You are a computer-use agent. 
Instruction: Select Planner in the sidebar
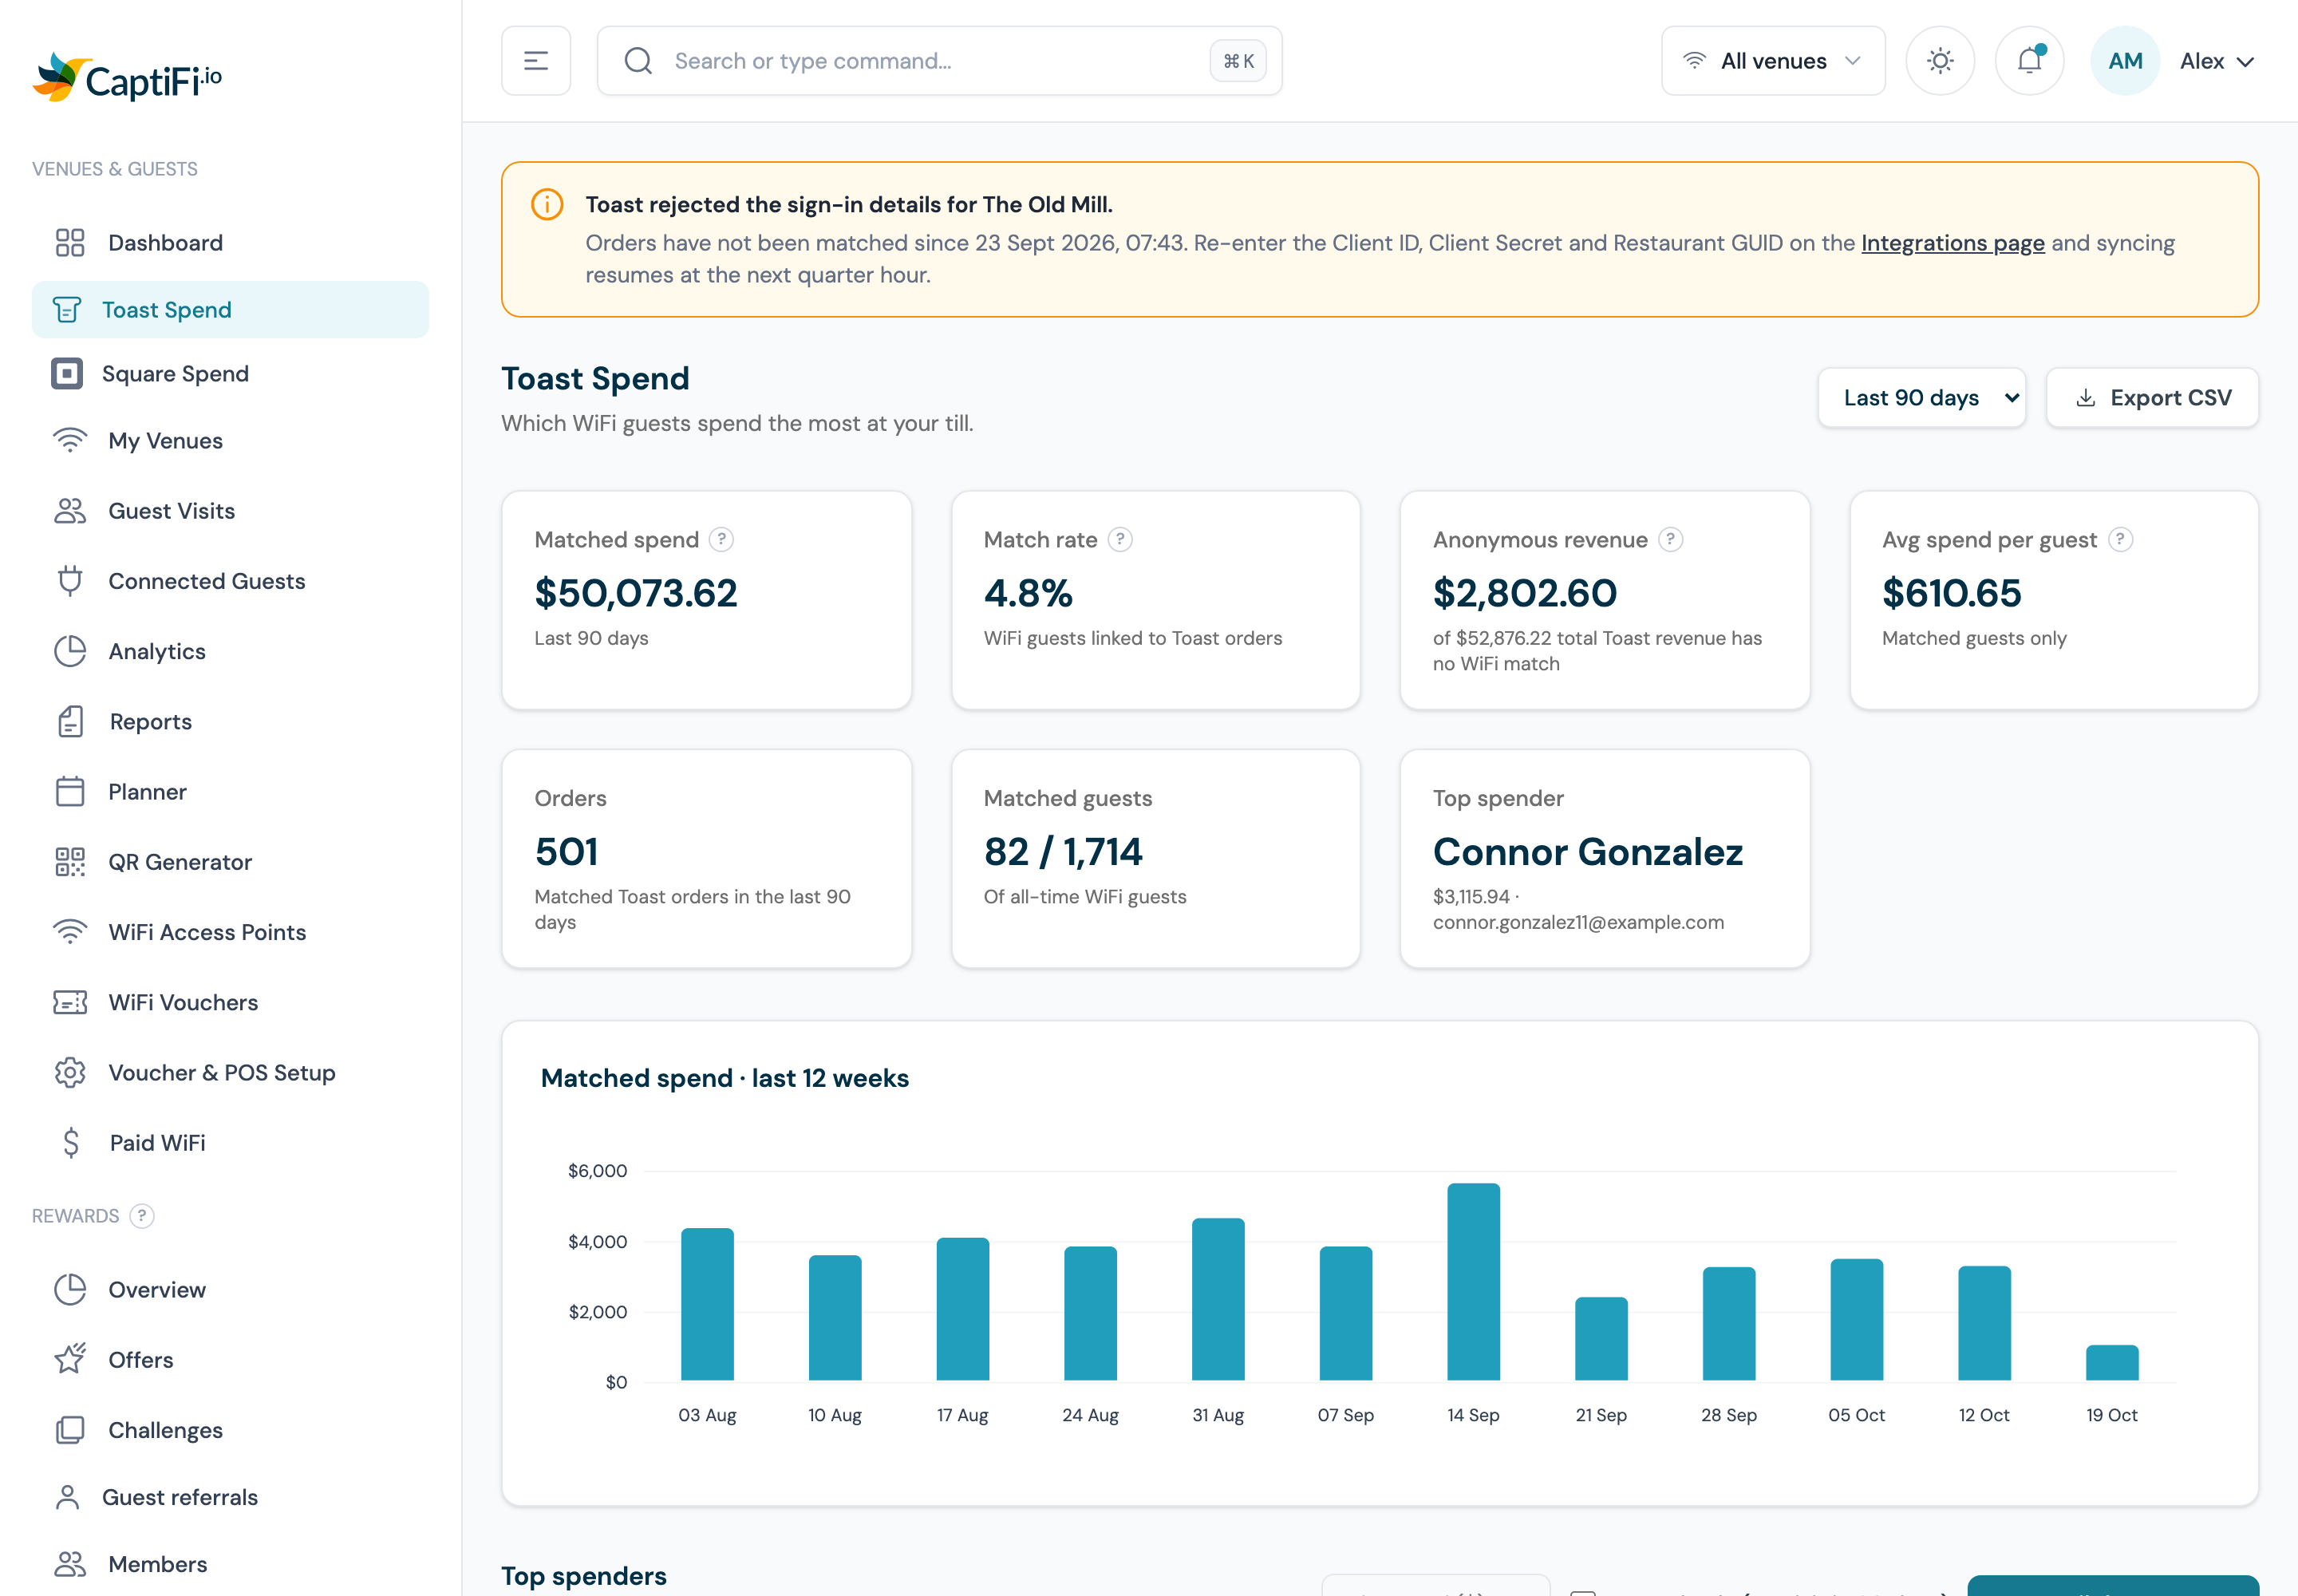click(230, 792)
